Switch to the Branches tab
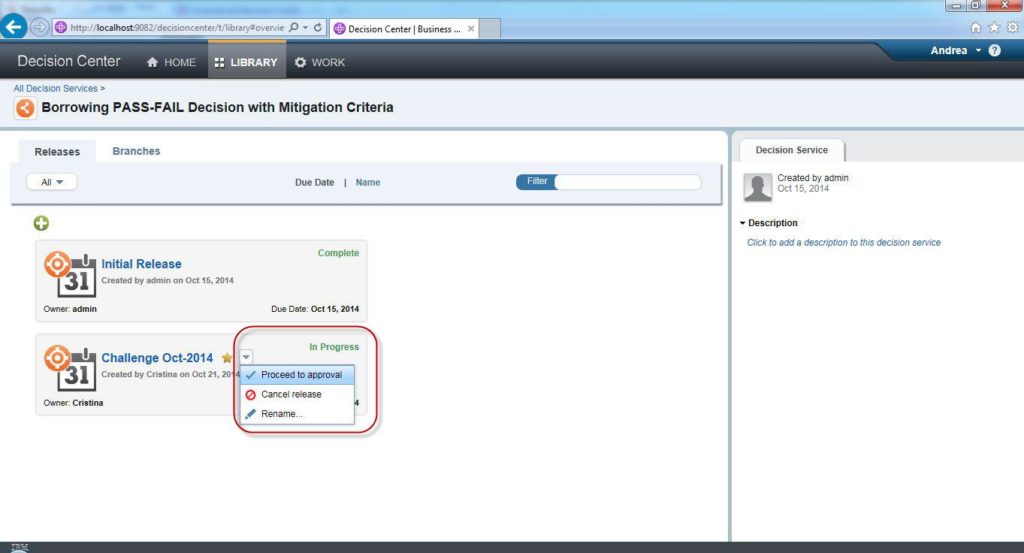Screen dimensions: 1024x553 [x=136, y=151]
